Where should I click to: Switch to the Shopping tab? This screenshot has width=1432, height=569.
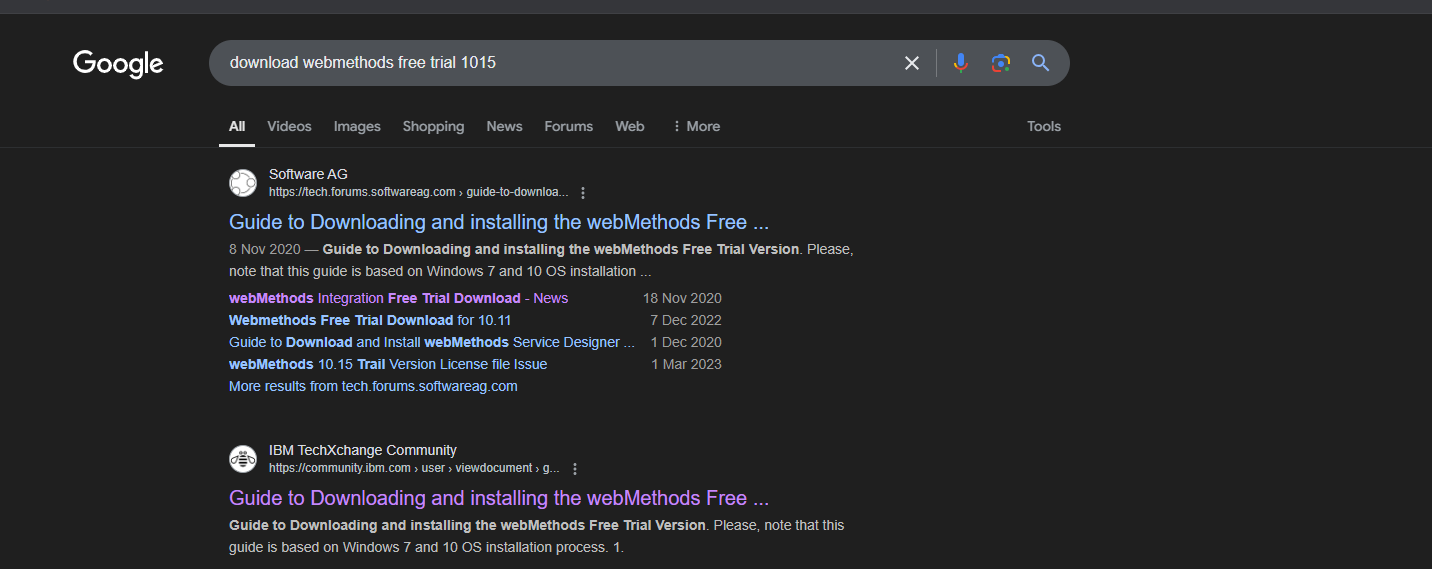pyautogui.click(x=433, y=126)
